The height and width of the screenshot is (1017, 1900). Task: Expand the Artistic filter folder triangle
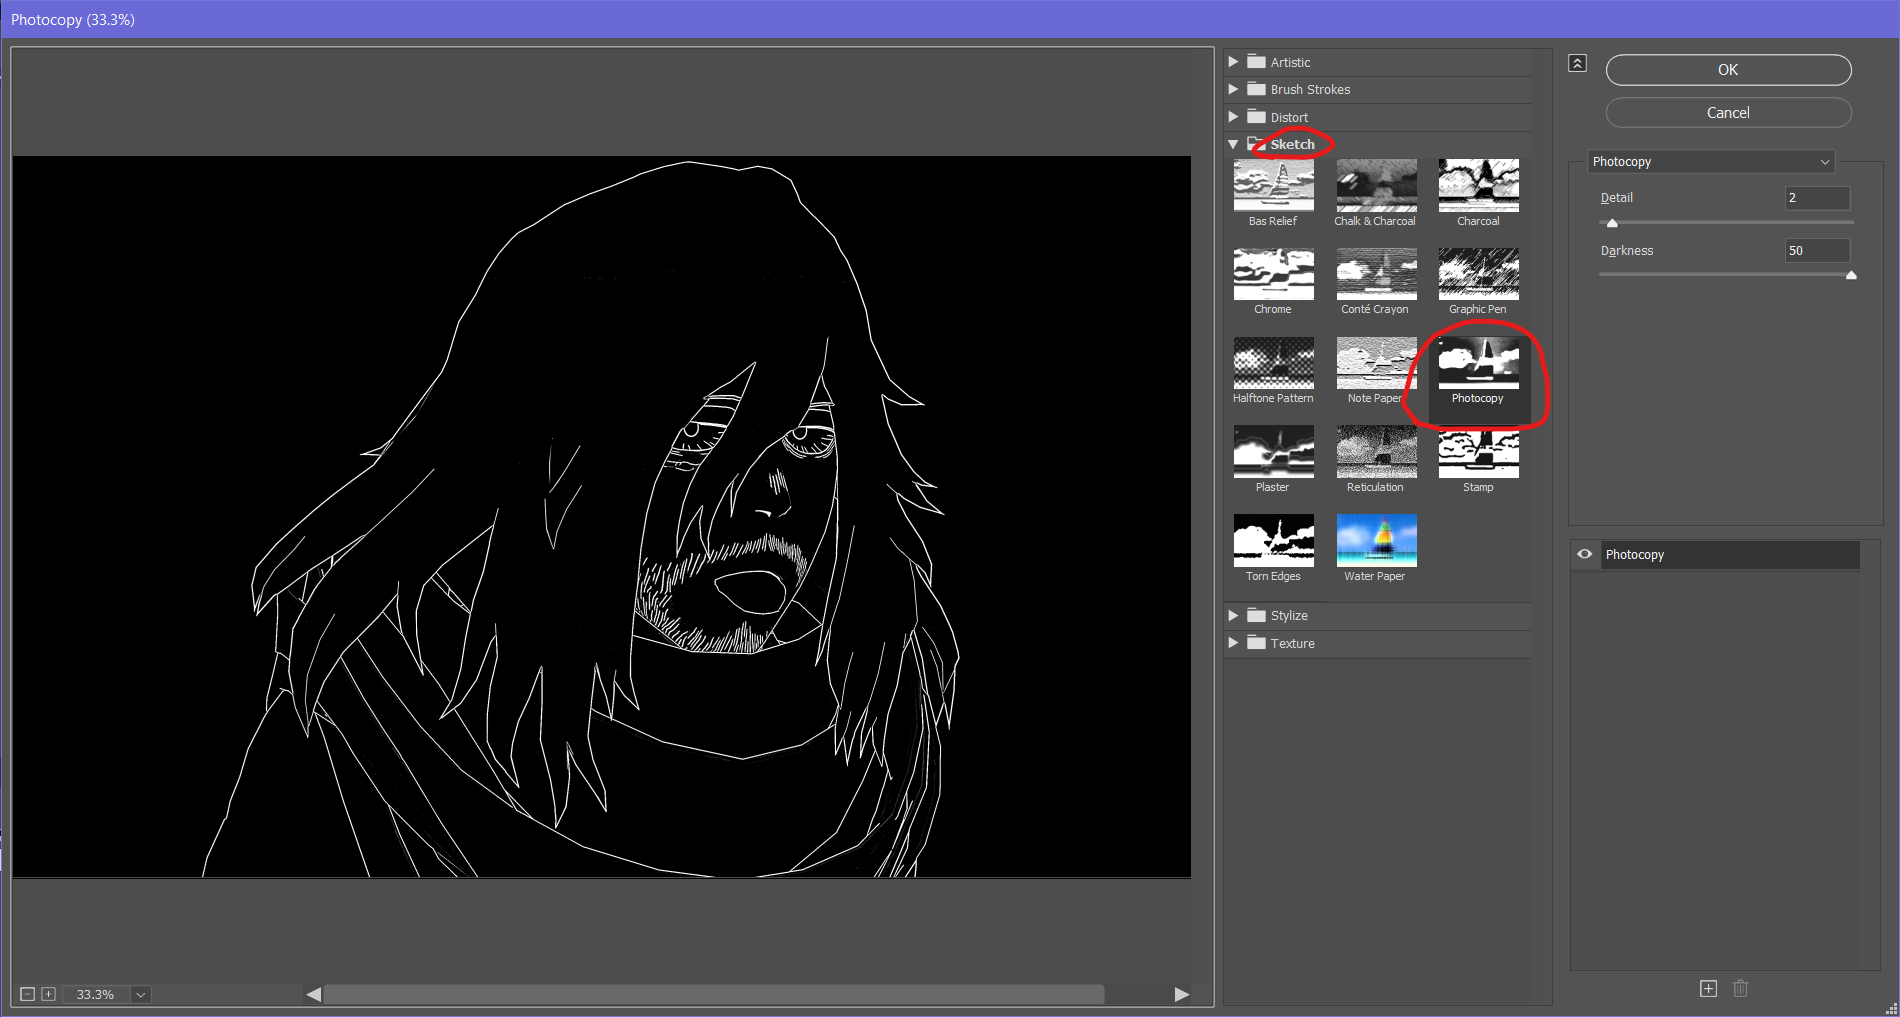tap(1233, 62)
